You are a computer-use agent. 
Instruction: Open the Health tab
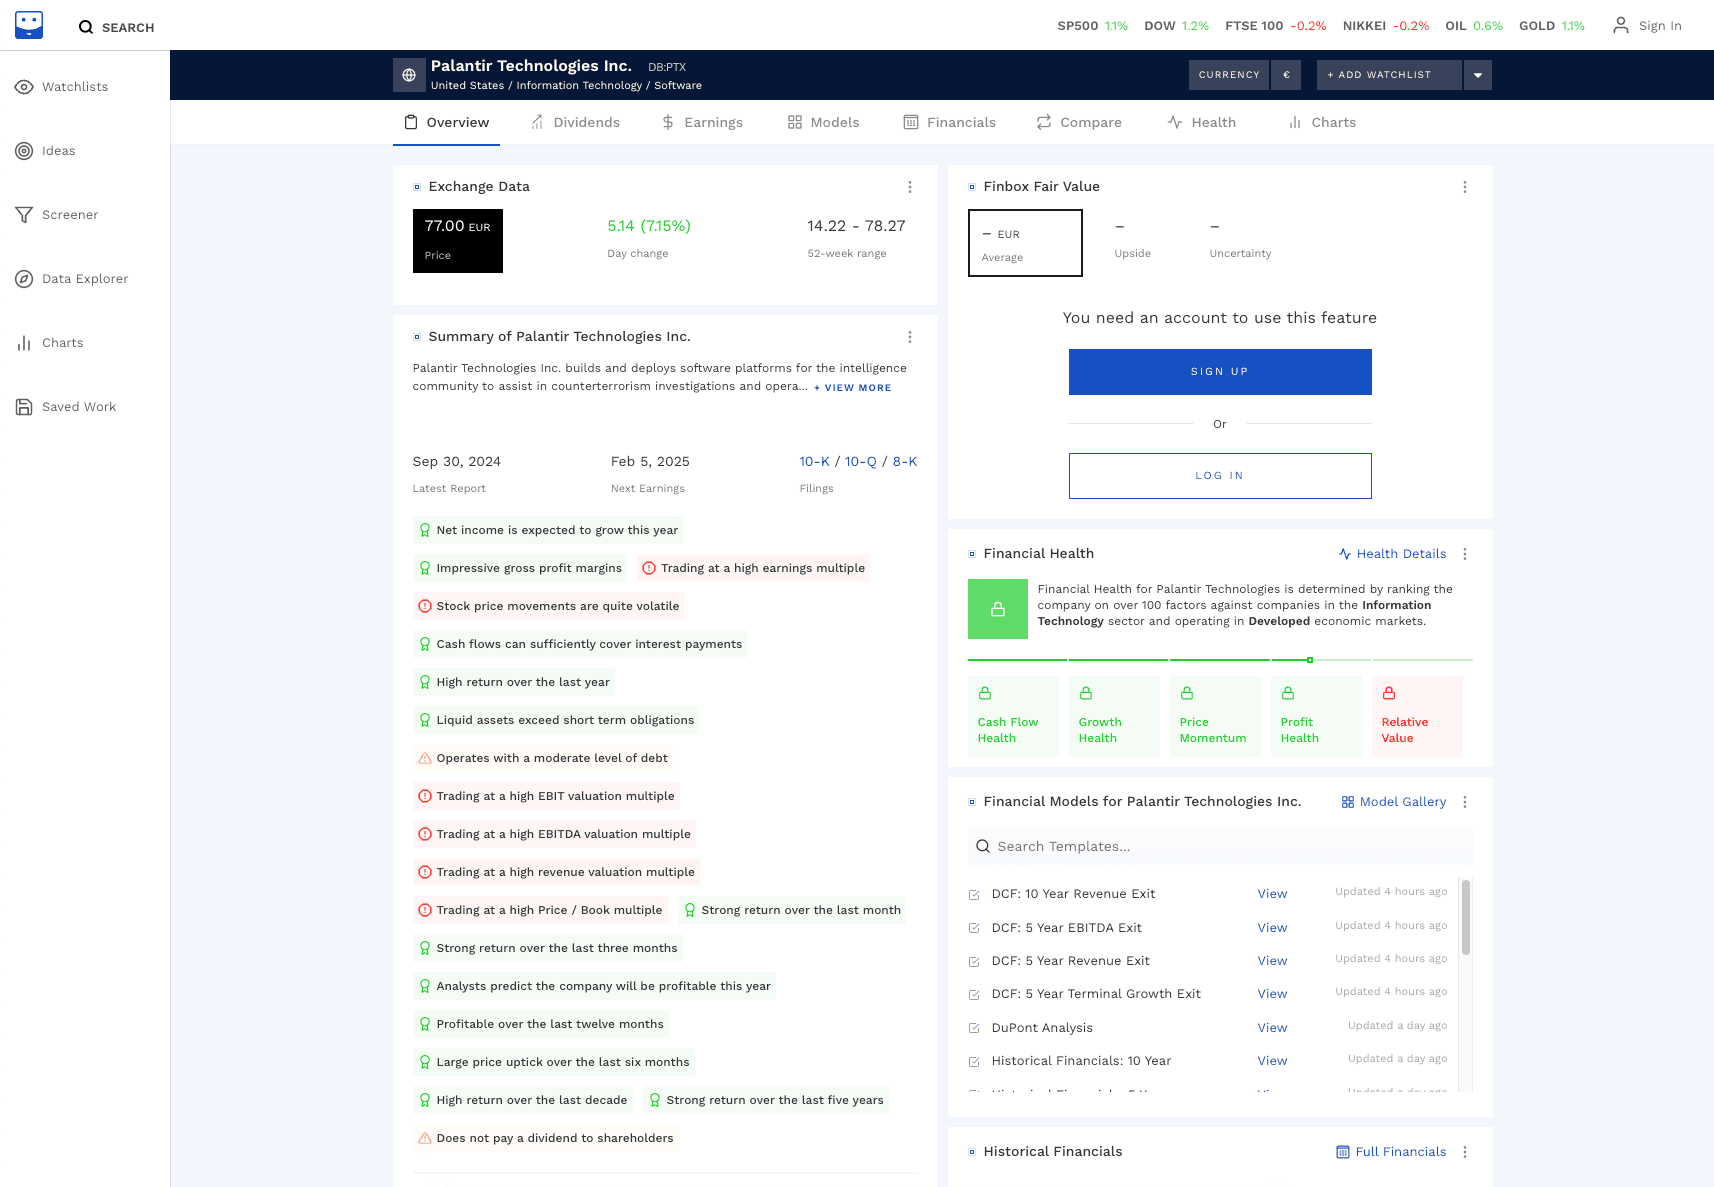coord(1201,122)
